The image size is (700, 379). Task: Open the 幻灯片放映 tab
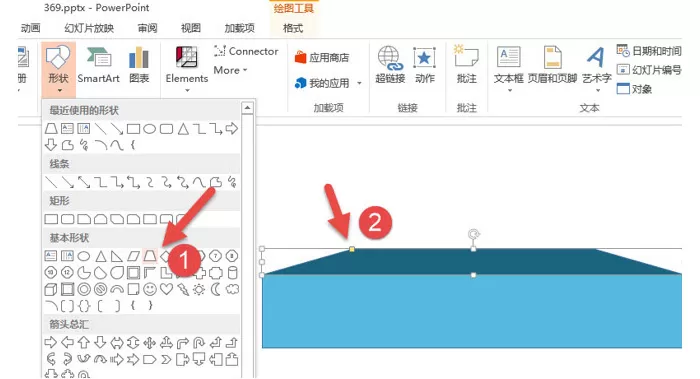[89, 29]
